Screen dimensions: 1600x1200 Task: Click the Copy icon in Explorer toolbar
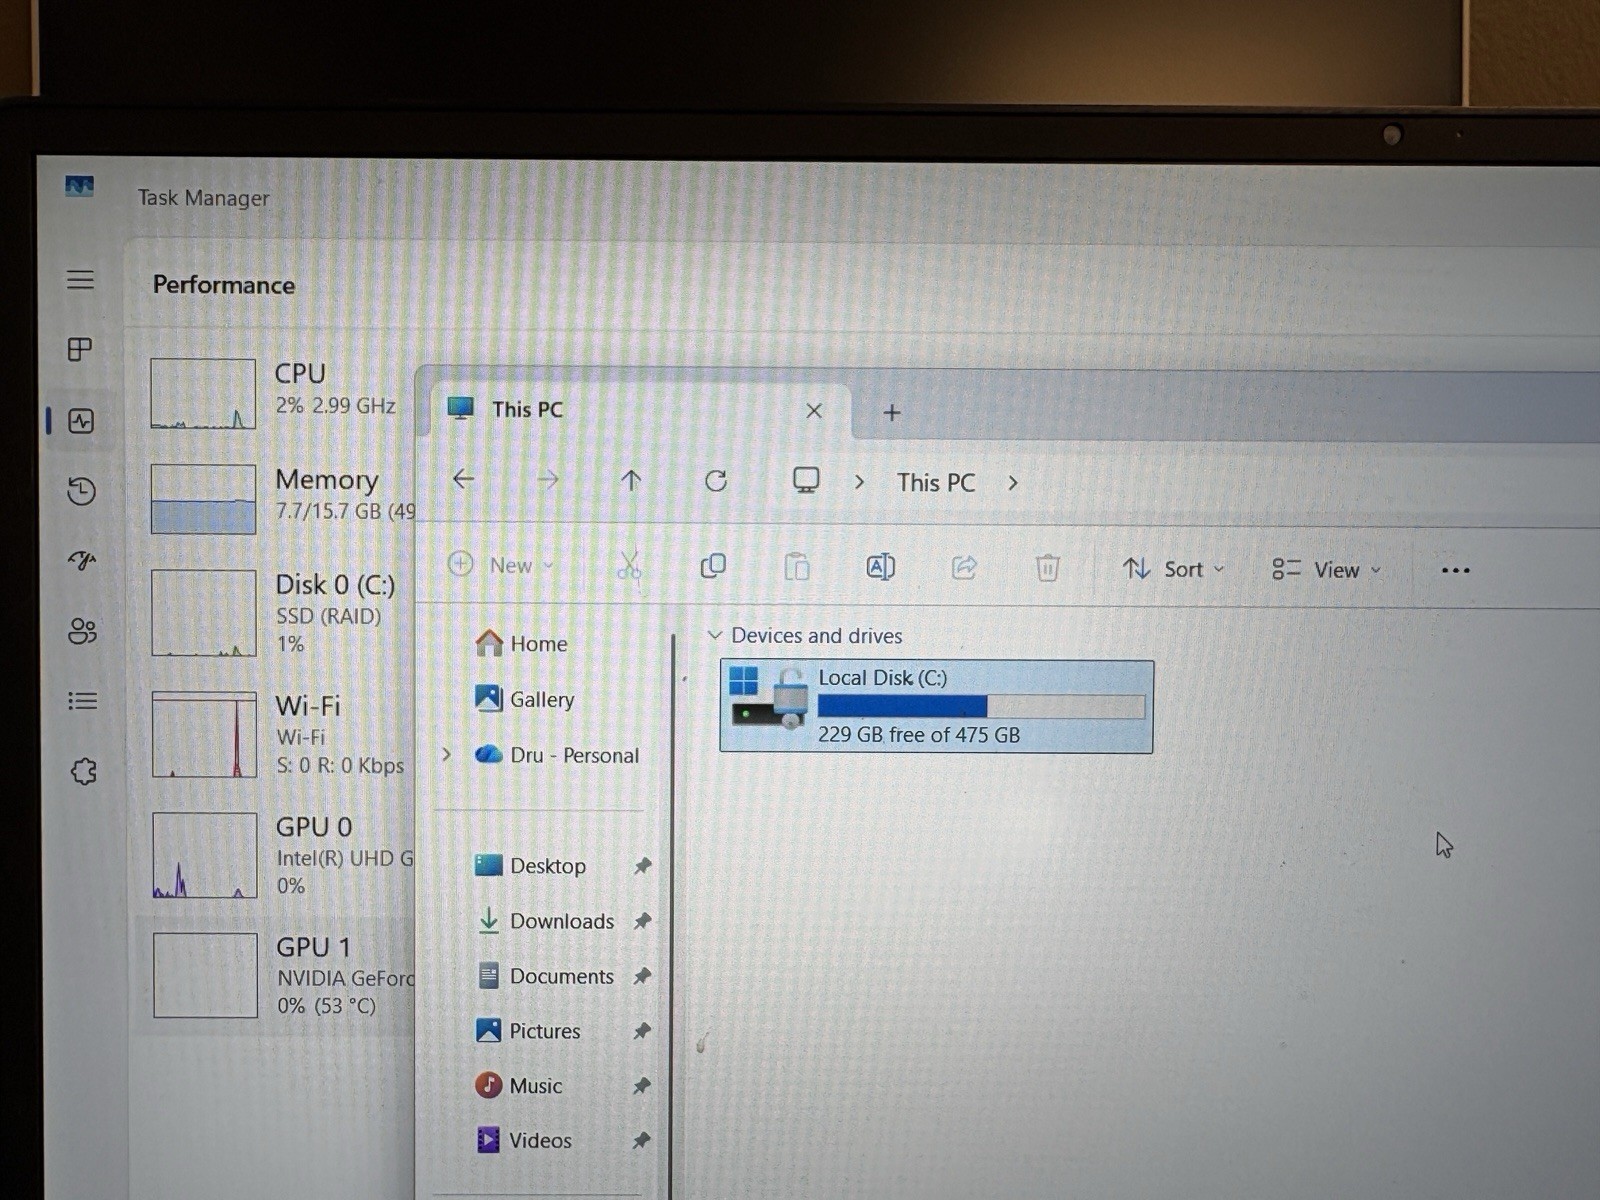pos(713,567)
